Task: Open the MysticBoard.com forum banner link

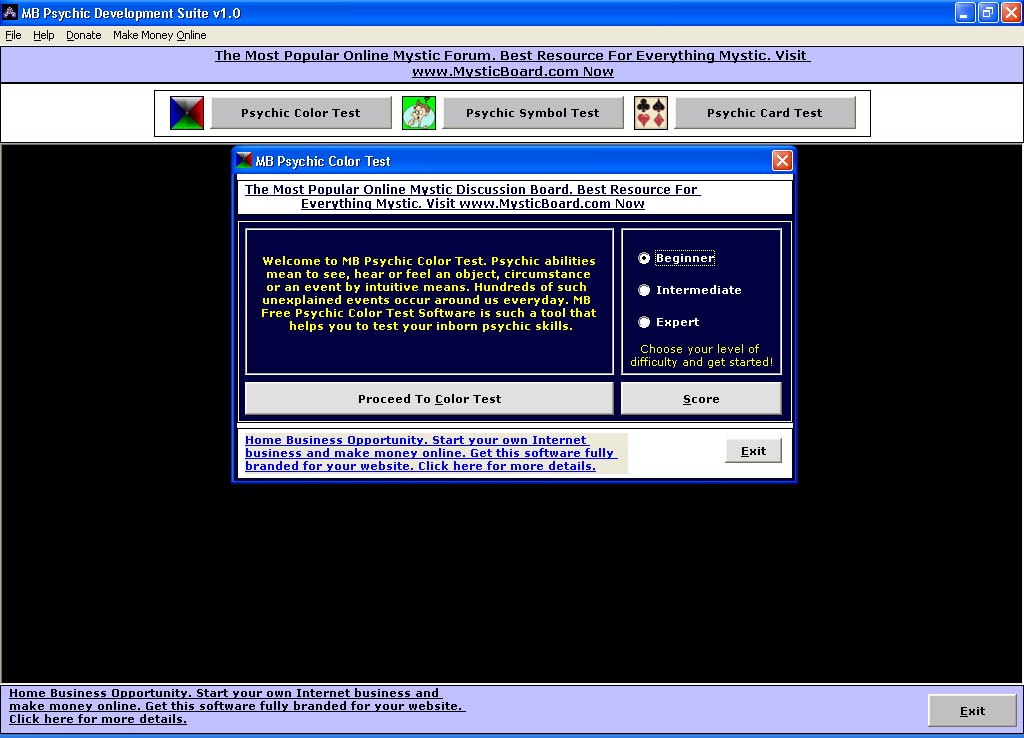Action: (x=513, y=63)
